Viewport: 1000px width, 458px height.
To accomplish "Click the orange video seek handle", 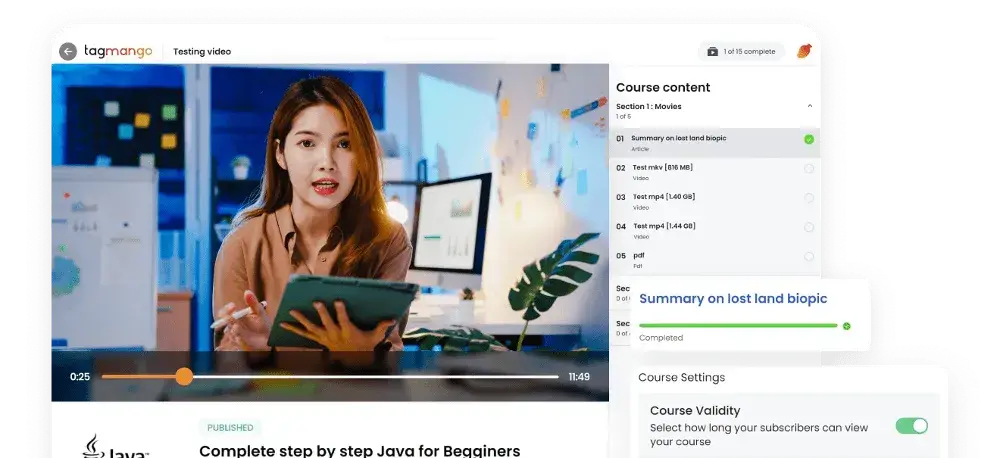I will (184, 376).
